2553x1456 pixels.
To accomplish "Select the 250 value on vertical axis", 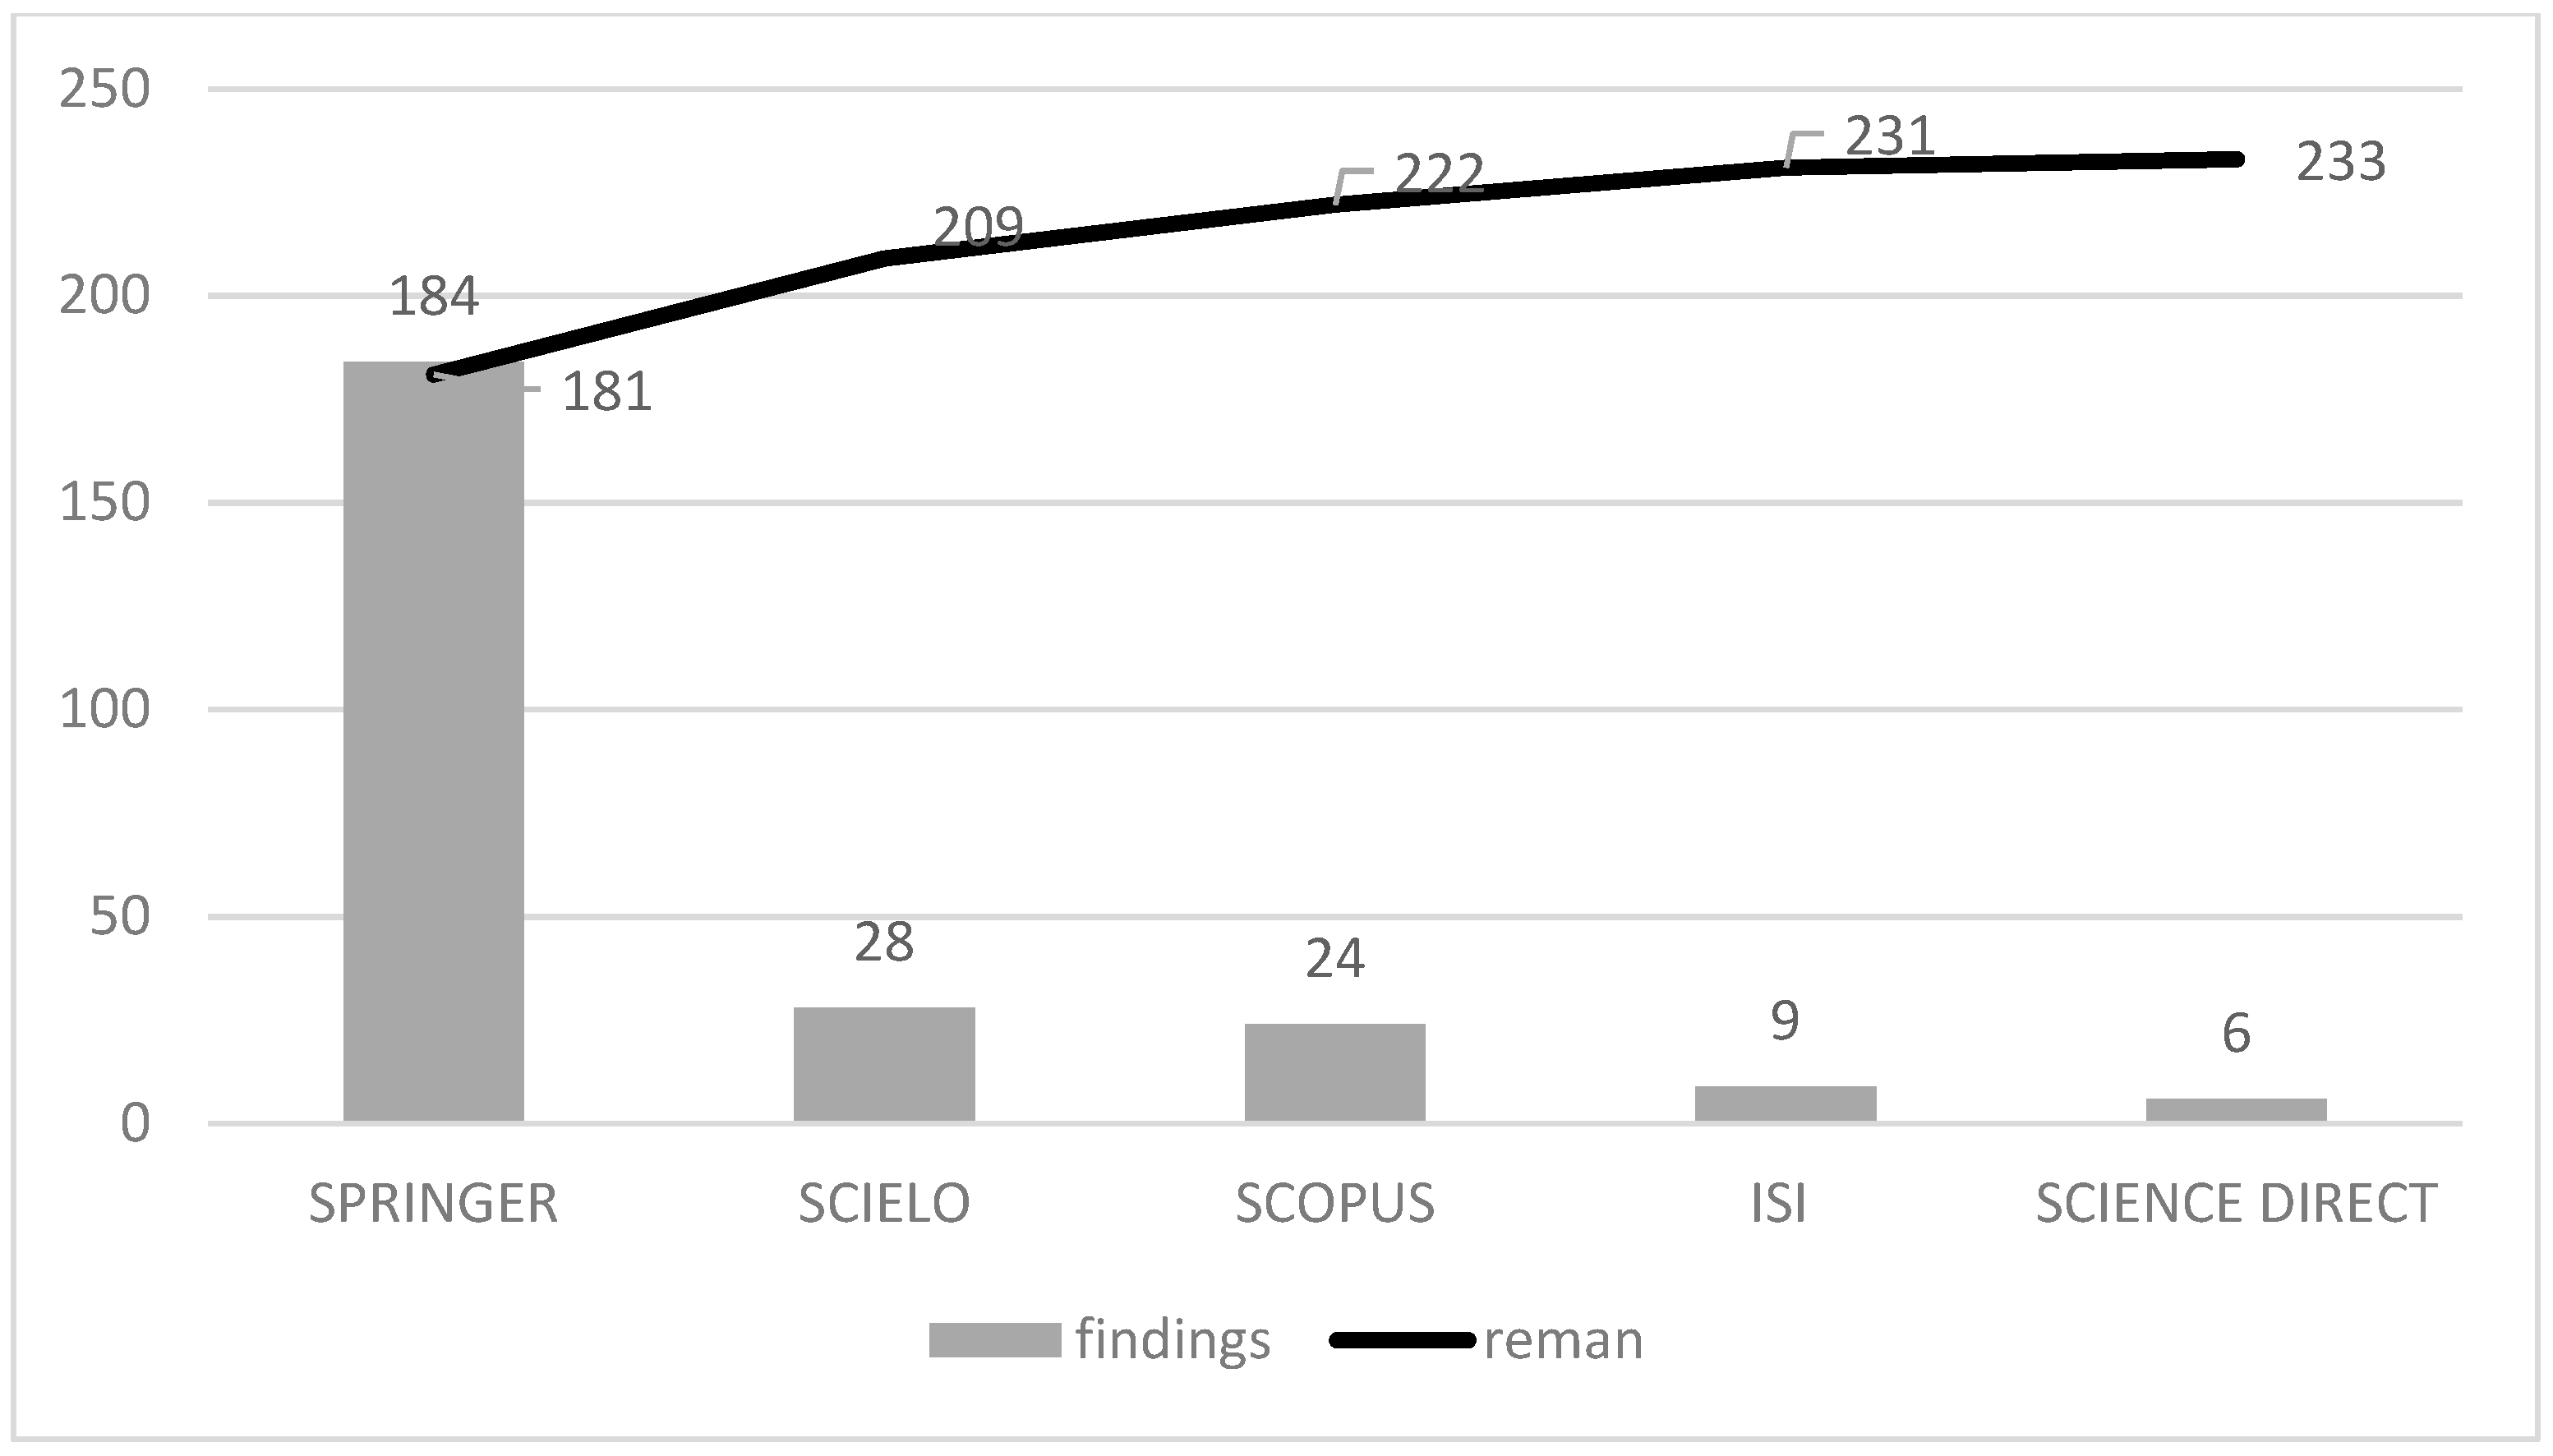I will [x=105, y=90].
